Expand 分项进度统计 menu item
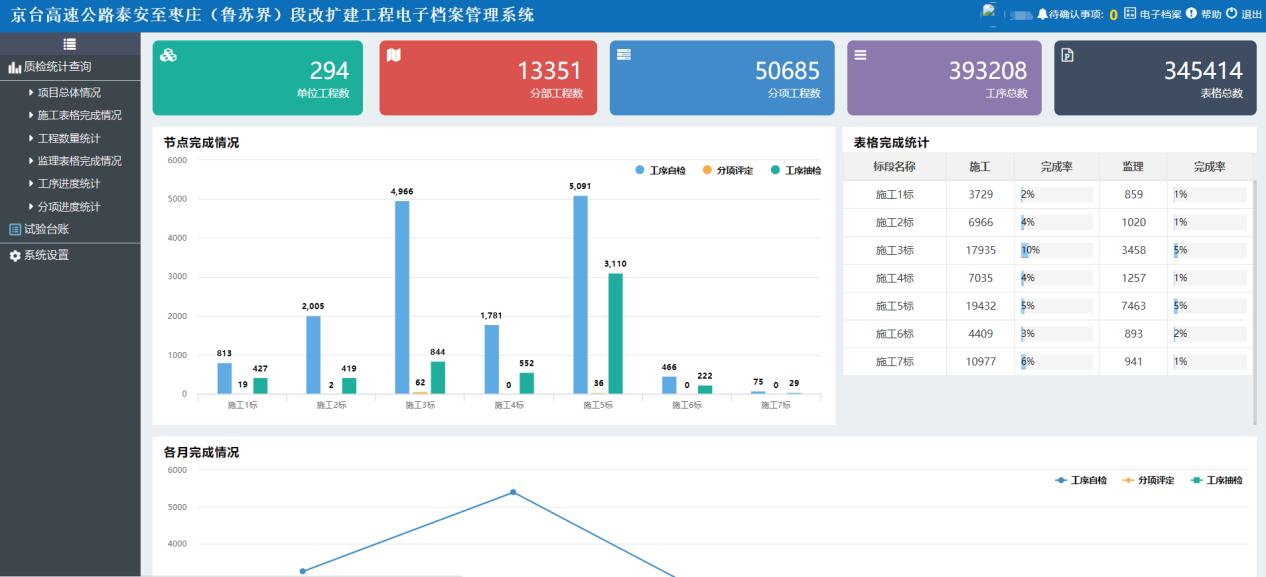Image resolution: width=1266 pixels, height=577 pixels. pos(70,207)
